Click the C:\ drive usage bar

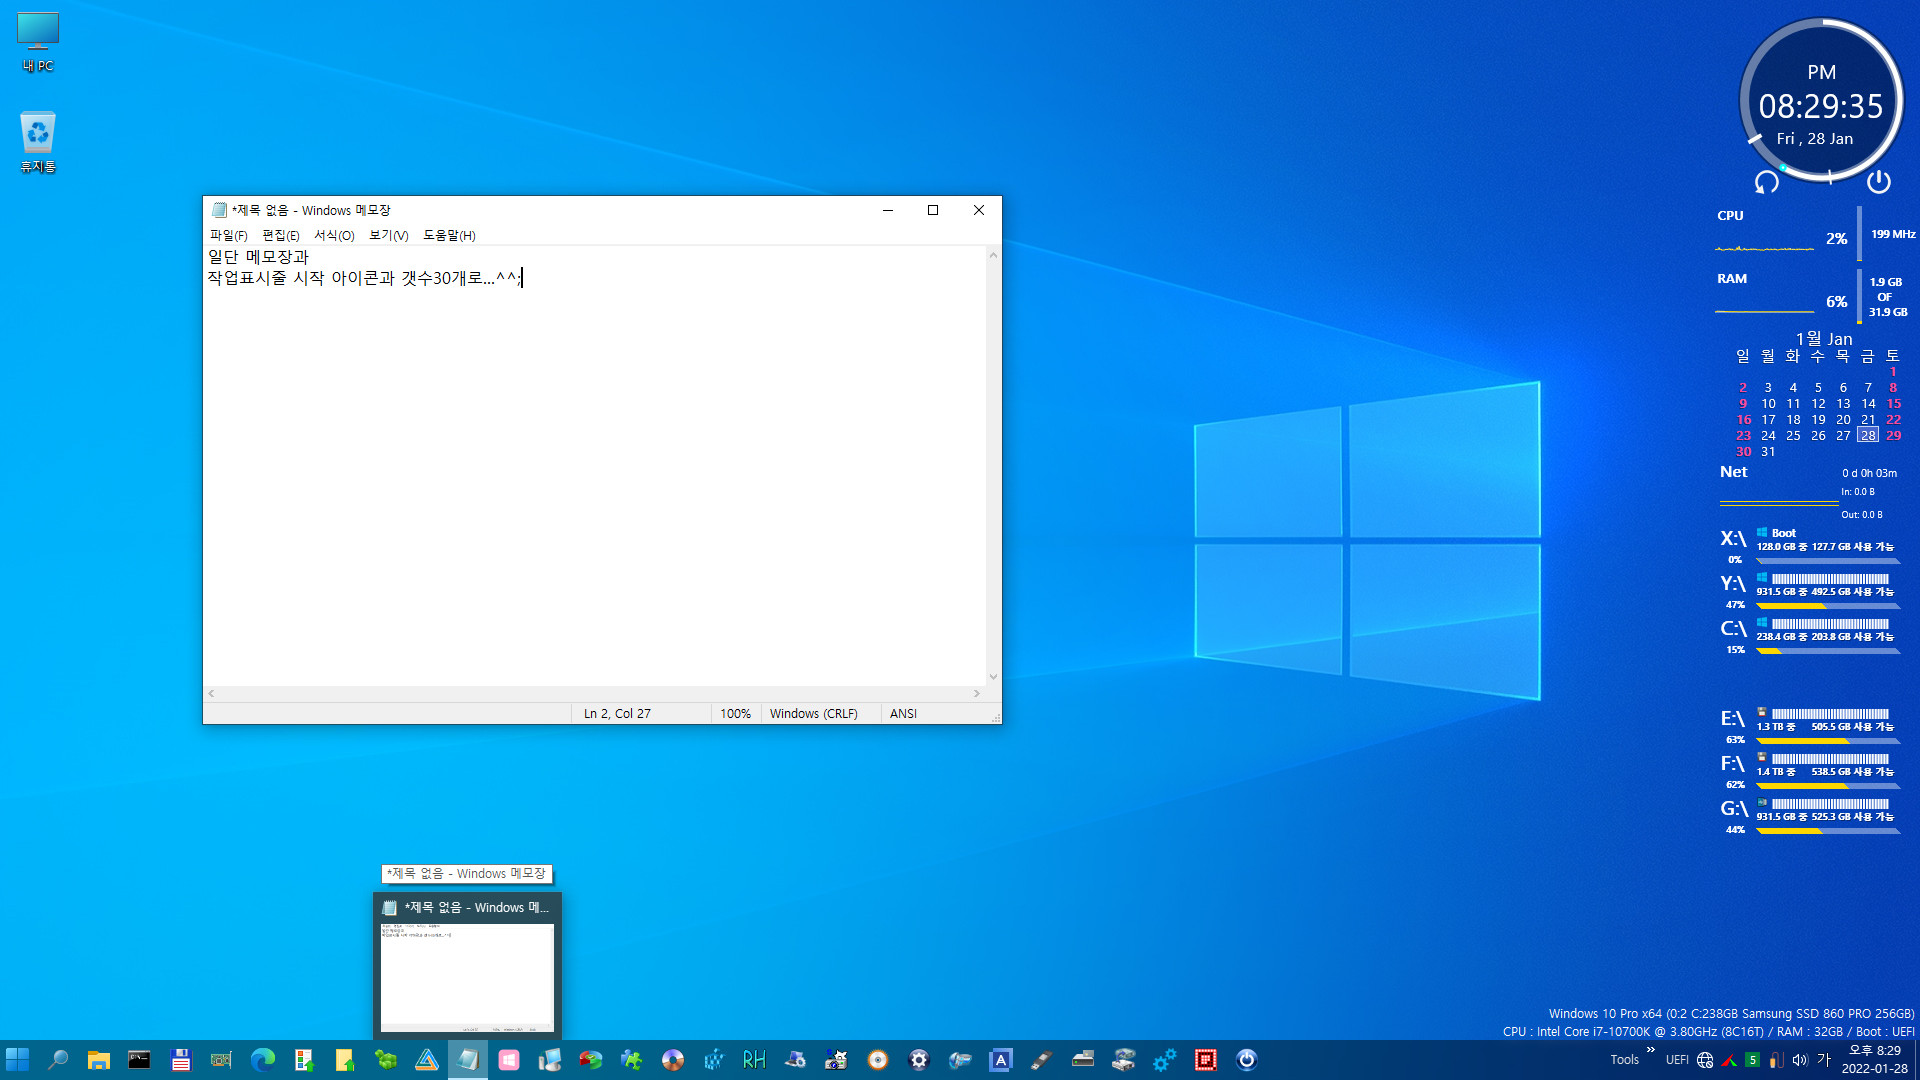1829,651
